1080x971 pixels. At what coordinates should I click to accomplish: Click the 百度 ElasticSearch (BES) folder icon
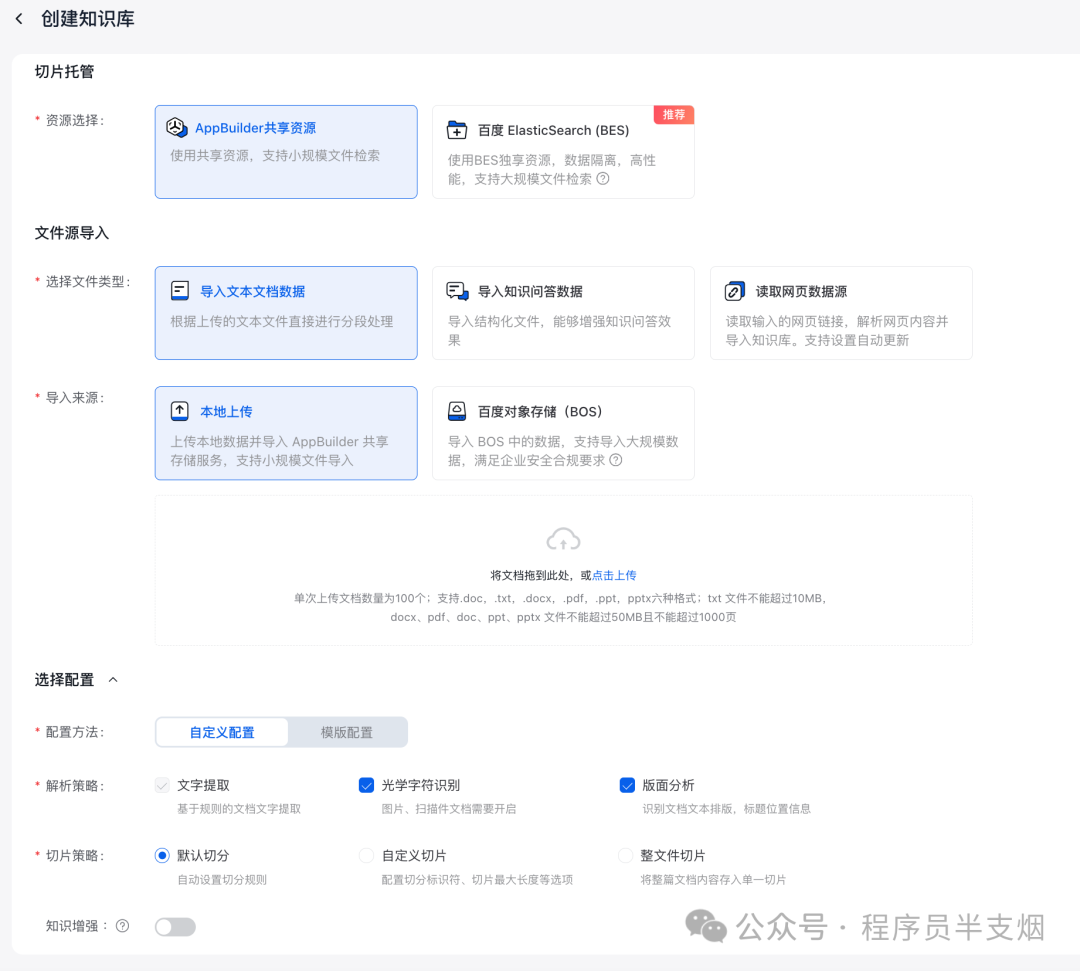pyautogui.click(x=457, y=129)
